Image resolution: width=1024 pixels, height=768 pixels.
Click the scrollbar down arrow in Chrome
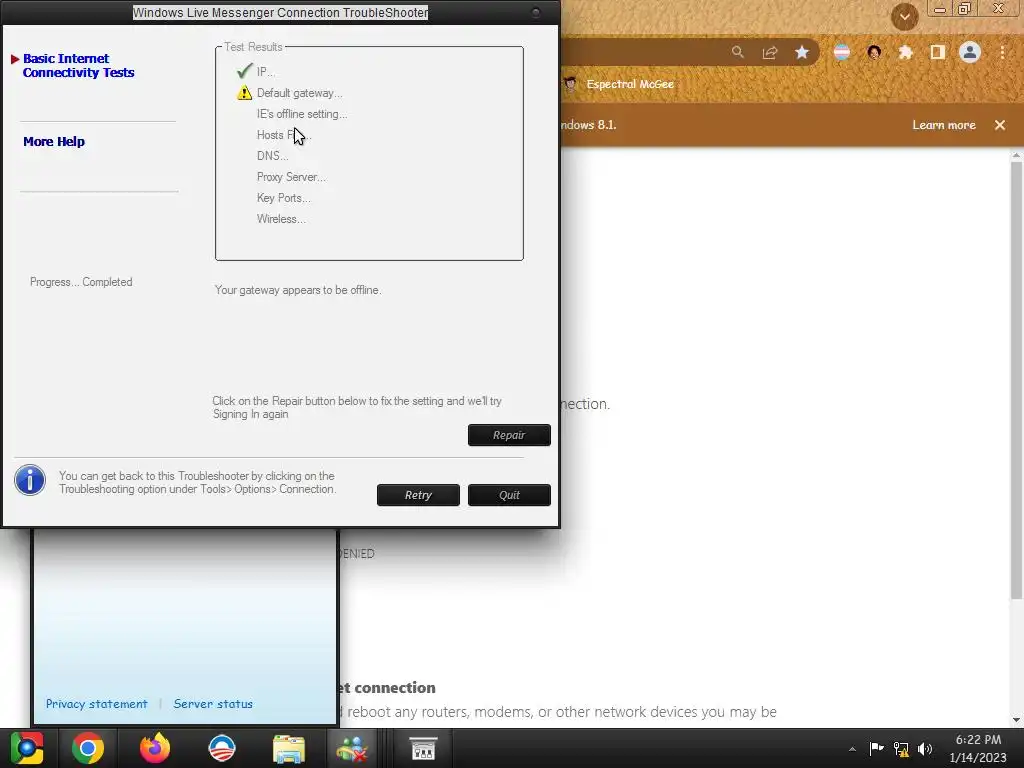pyautogui.click(x=1016, y=720)
